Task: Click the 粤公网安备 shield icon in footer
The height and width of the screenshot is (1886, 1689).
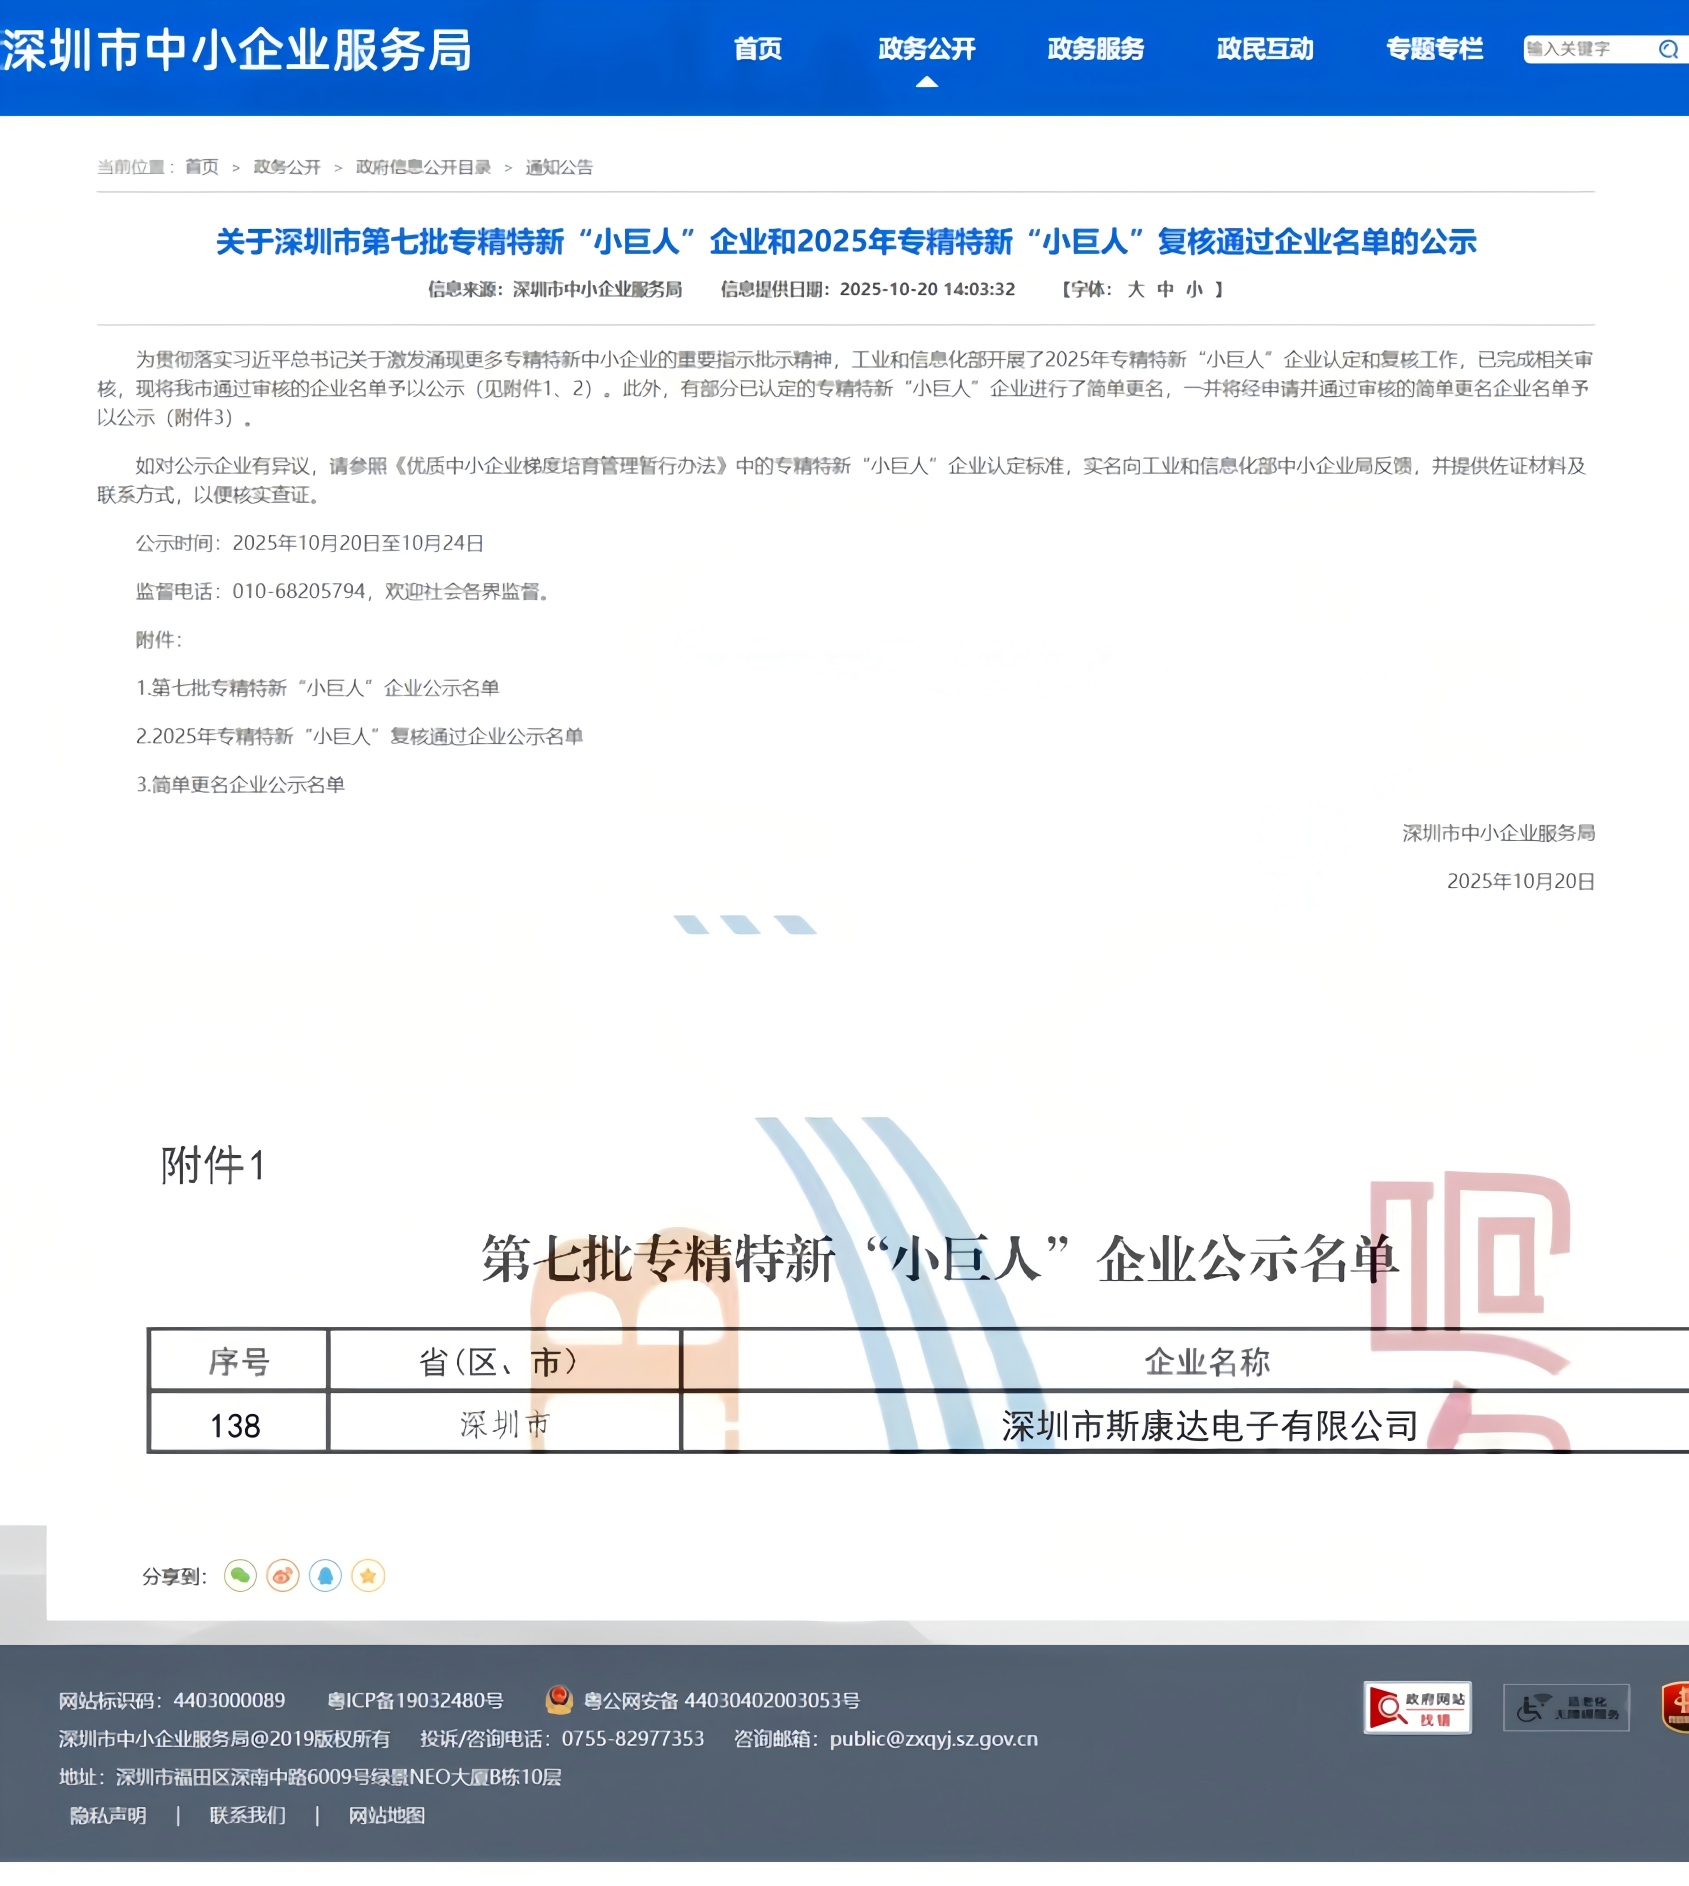Action: (x=558, y=1699)
